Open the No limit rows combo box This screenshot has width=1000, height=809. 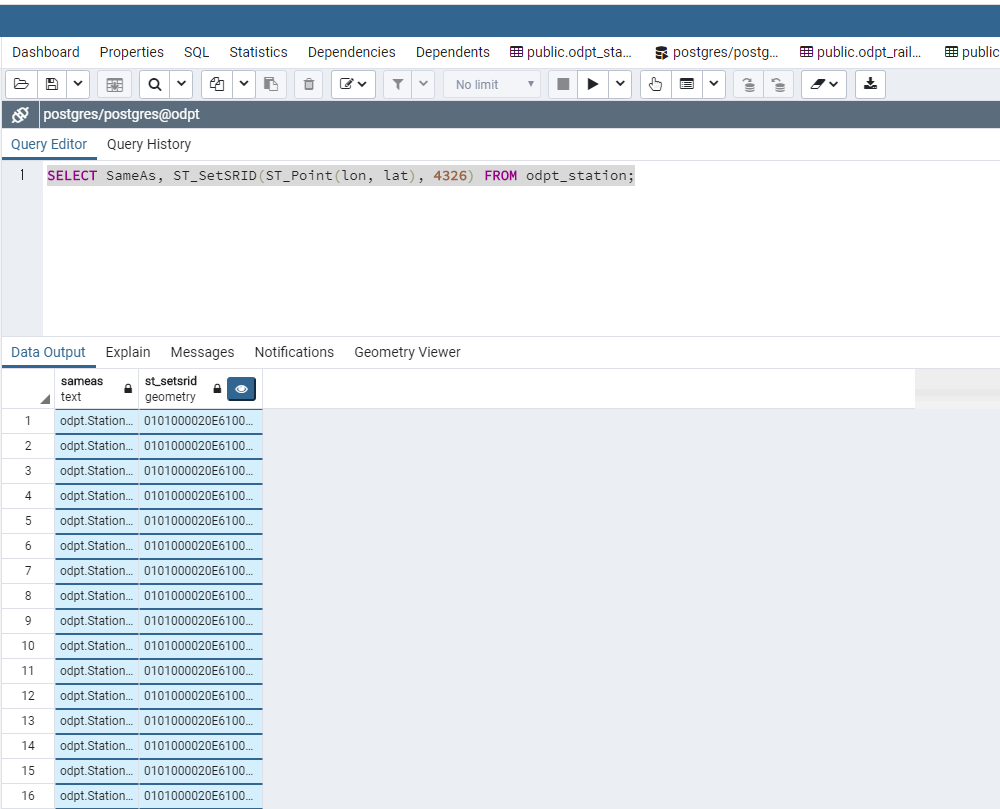click(x=492, y=84)
